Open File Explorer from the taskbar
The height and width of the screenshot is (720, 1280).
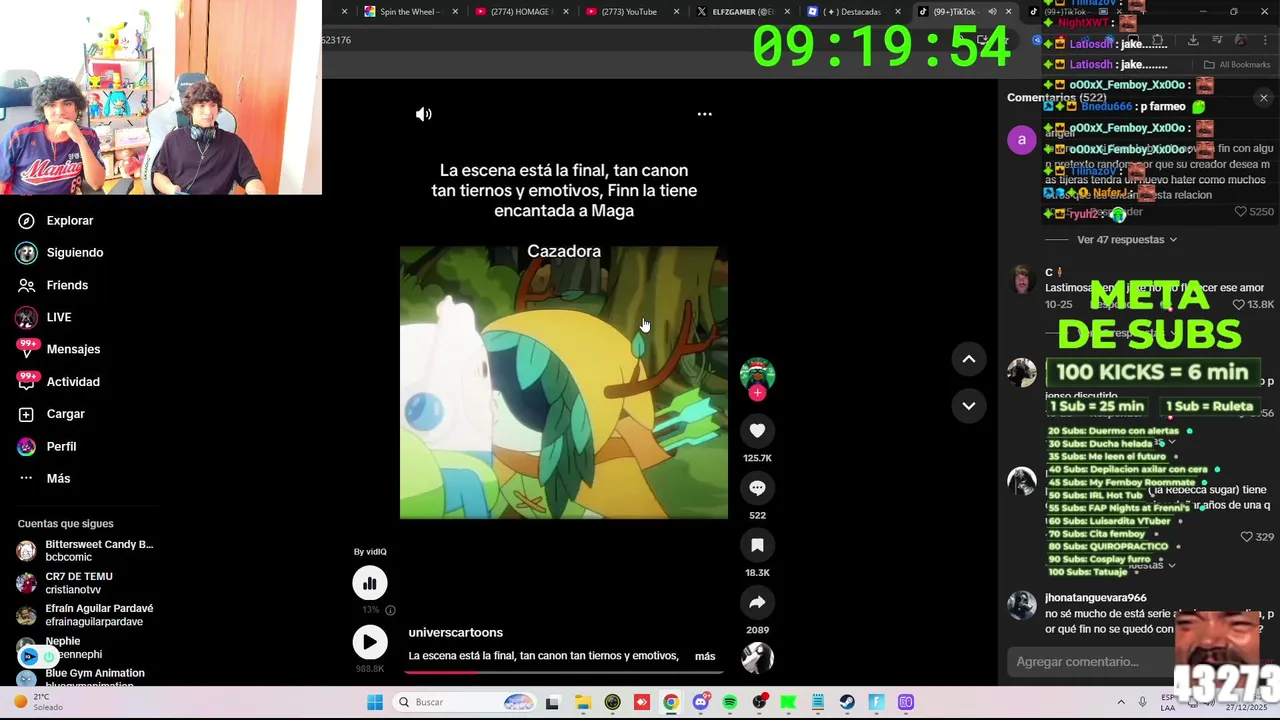click(x=583, y=702)
